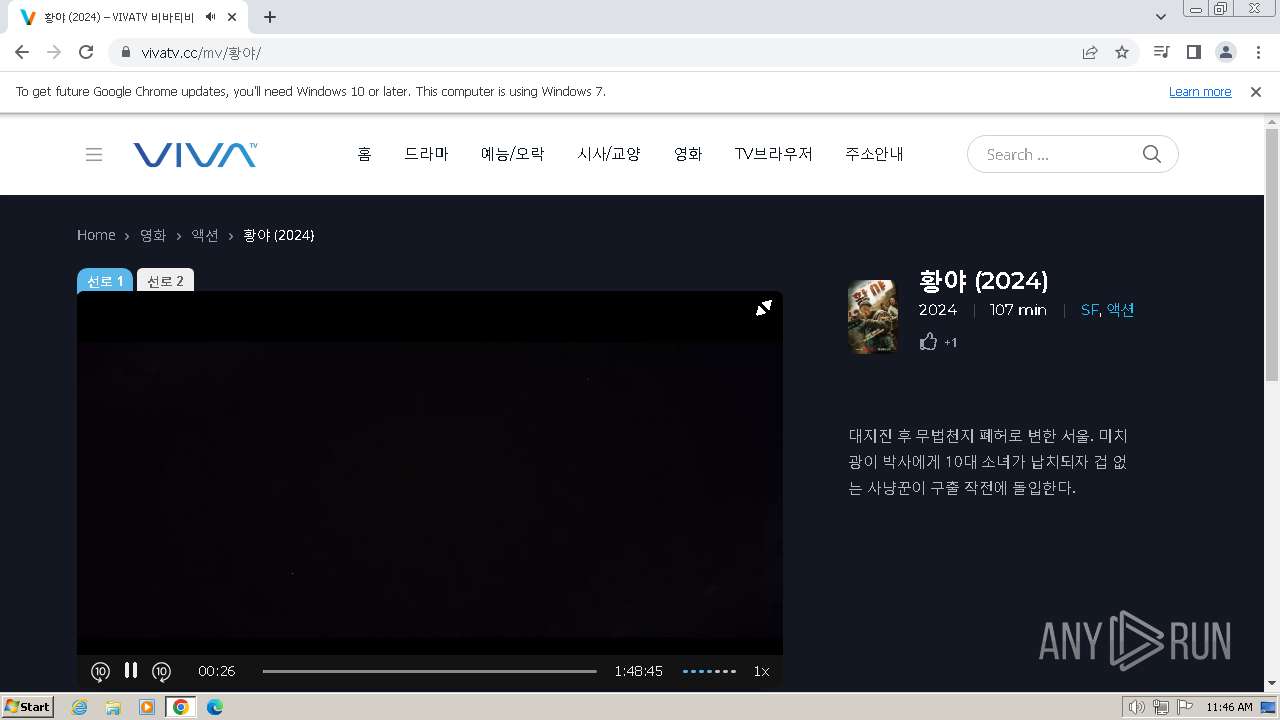
Task: Click the thumbs up like icon
Action: [928, 342]
